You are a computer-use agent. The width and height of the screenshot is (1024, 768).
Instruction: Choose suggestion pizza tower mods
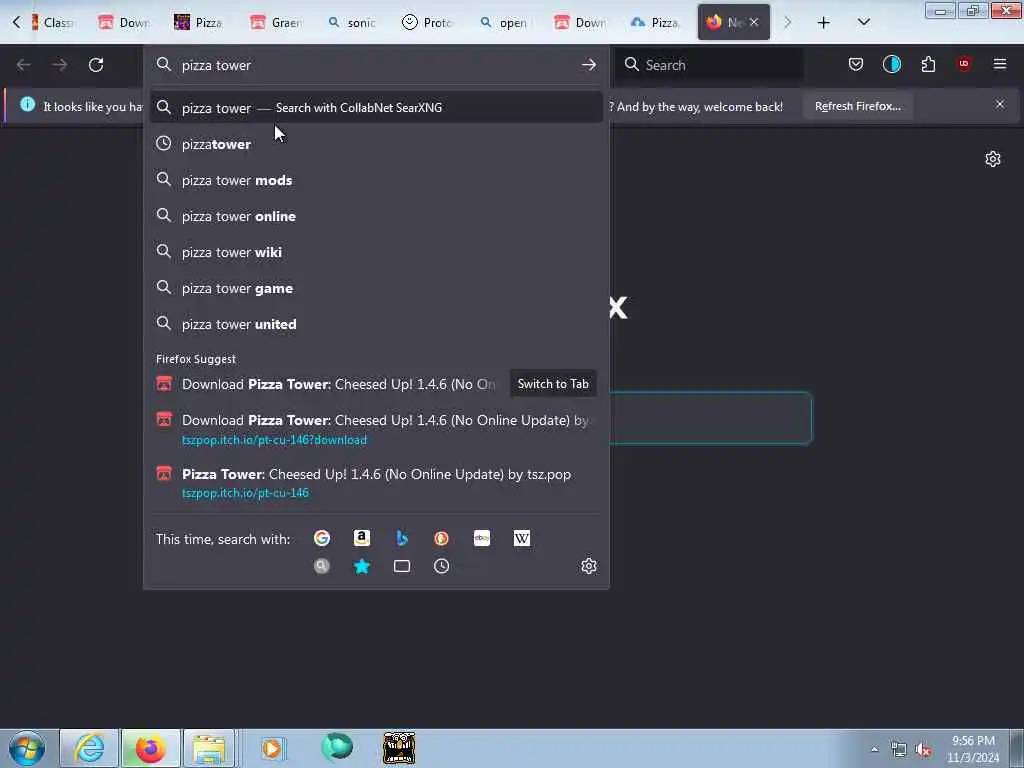[376, 180]
